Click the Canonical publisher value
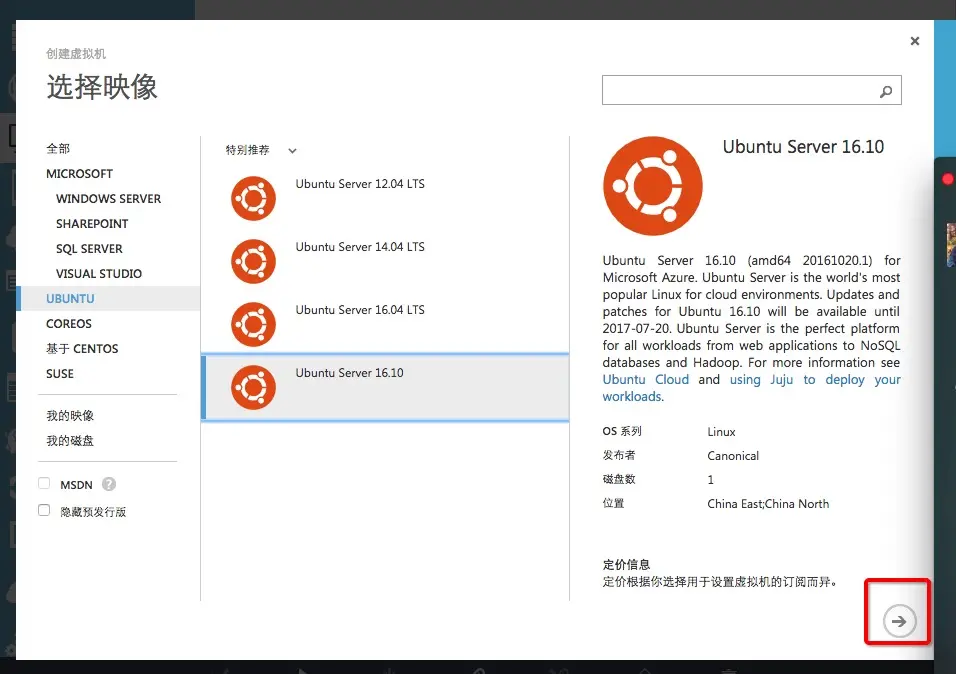The height and width of the screenshot is (674, 956). click(x=733, y=456)
